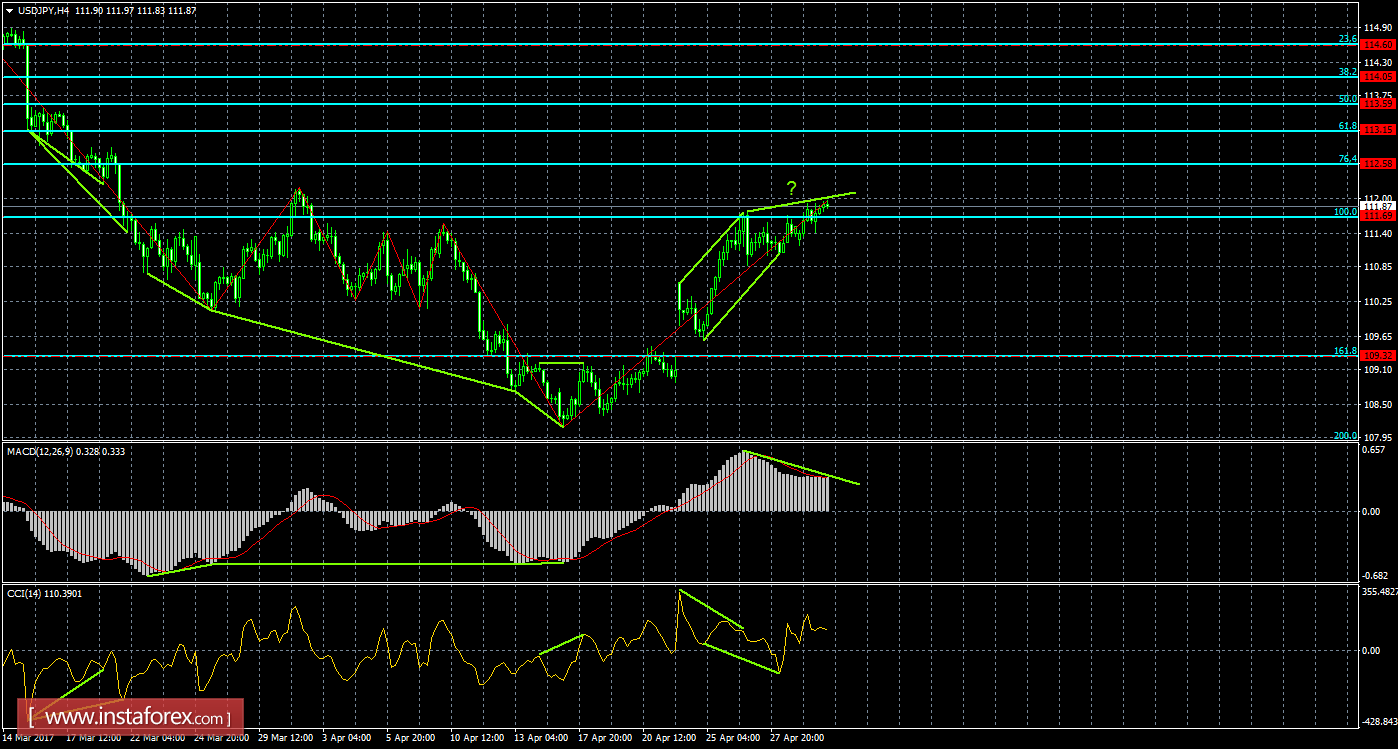Click the red 114.60 price tag
Viewport: 1398px width, 749px height.
[x=1380, y=45]
